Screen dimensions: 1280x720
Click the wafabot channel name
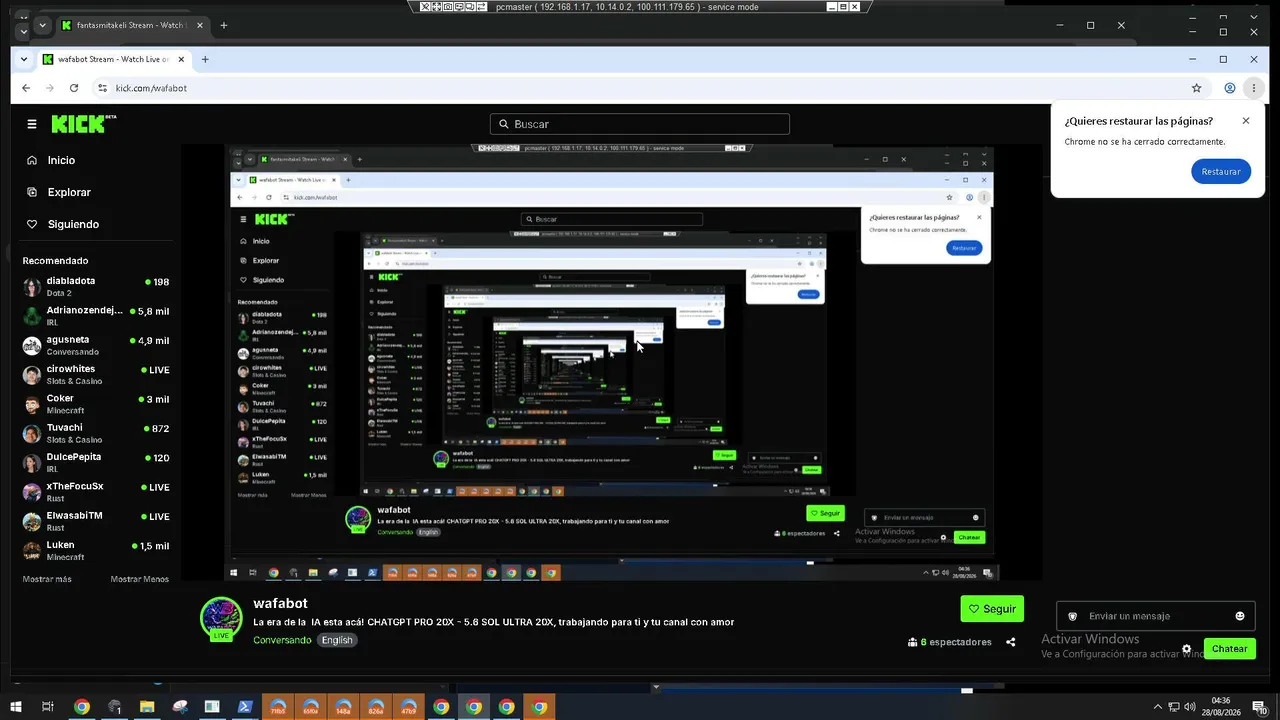(x=280, y=603)
